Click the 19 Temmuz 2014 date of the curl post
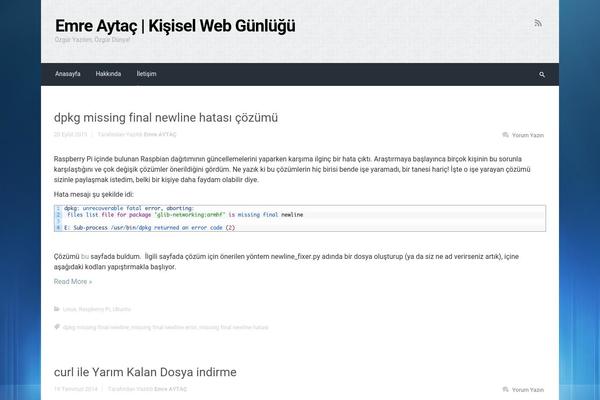 pos(76,389)
